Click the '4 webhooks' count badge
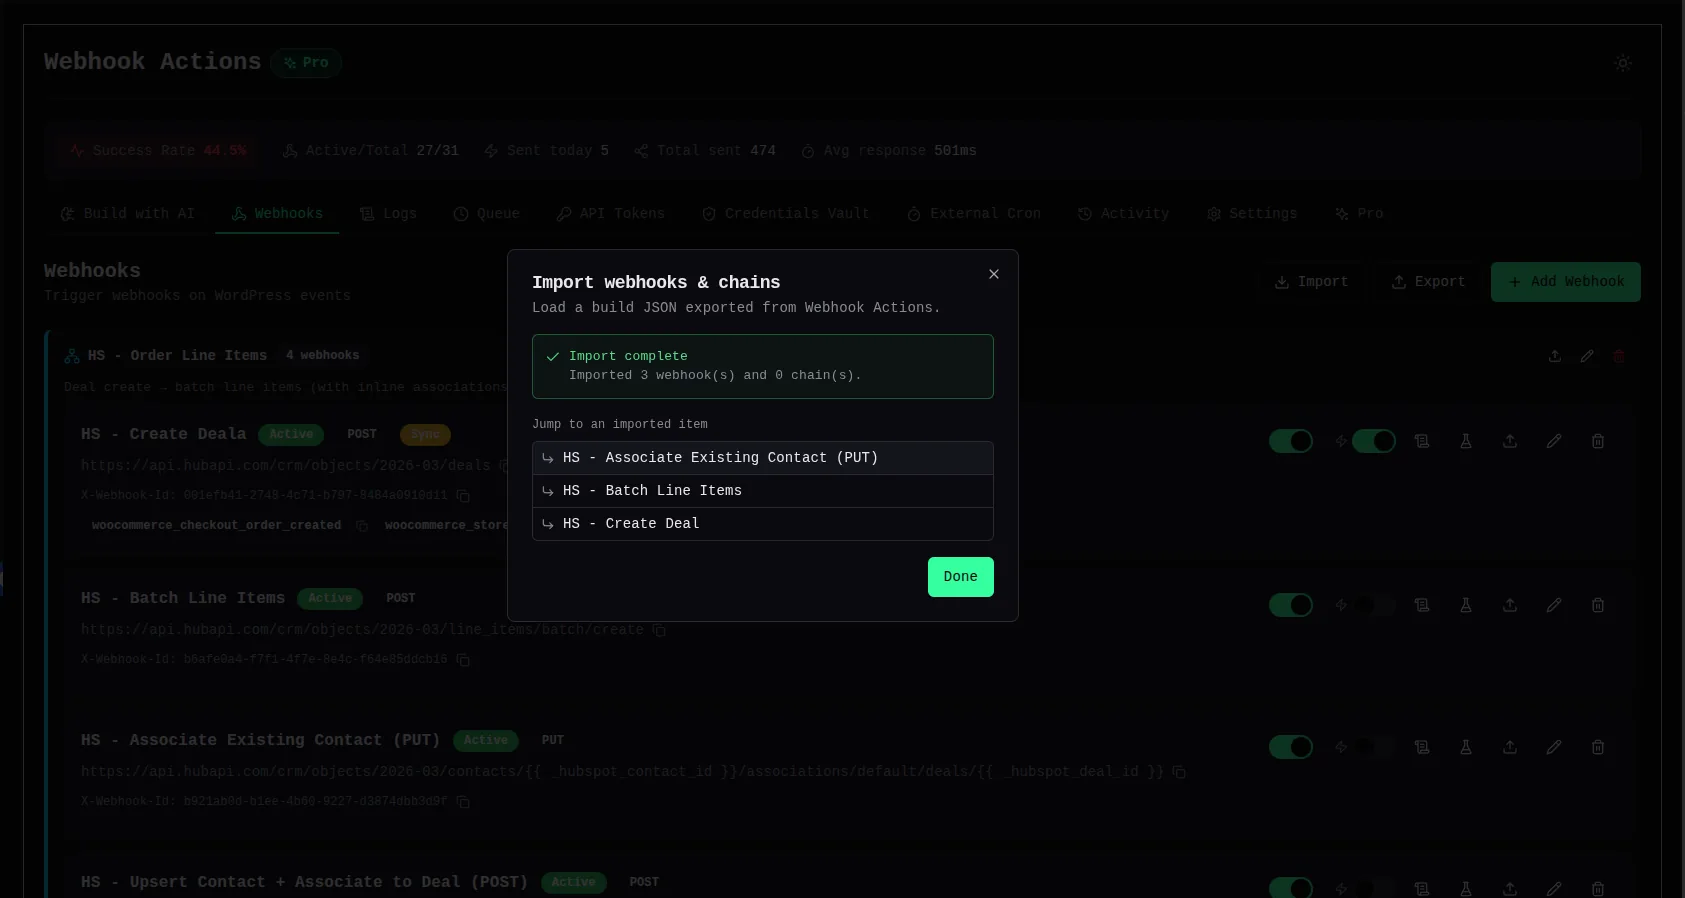1685x898 pixels. [322, 356]
